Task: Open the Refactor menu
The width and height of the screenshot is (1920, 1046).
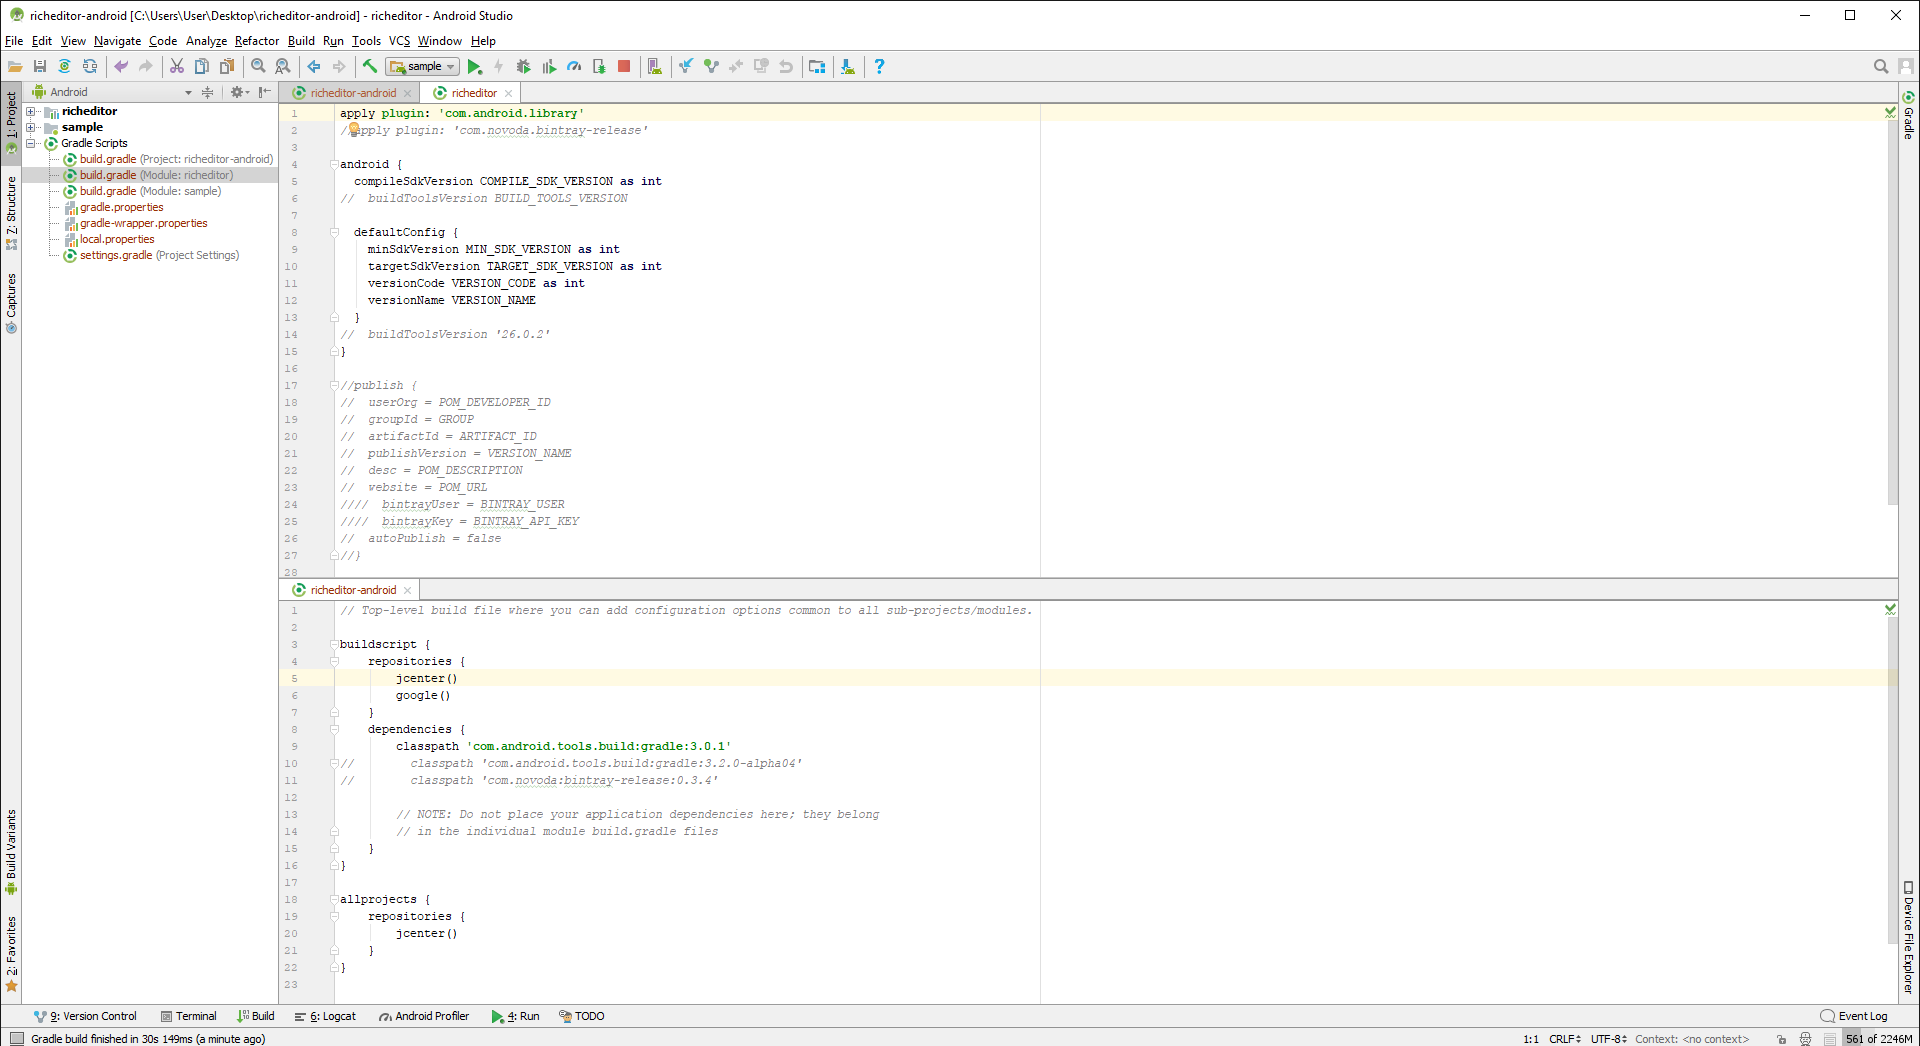Action: [x=257, y=41]
